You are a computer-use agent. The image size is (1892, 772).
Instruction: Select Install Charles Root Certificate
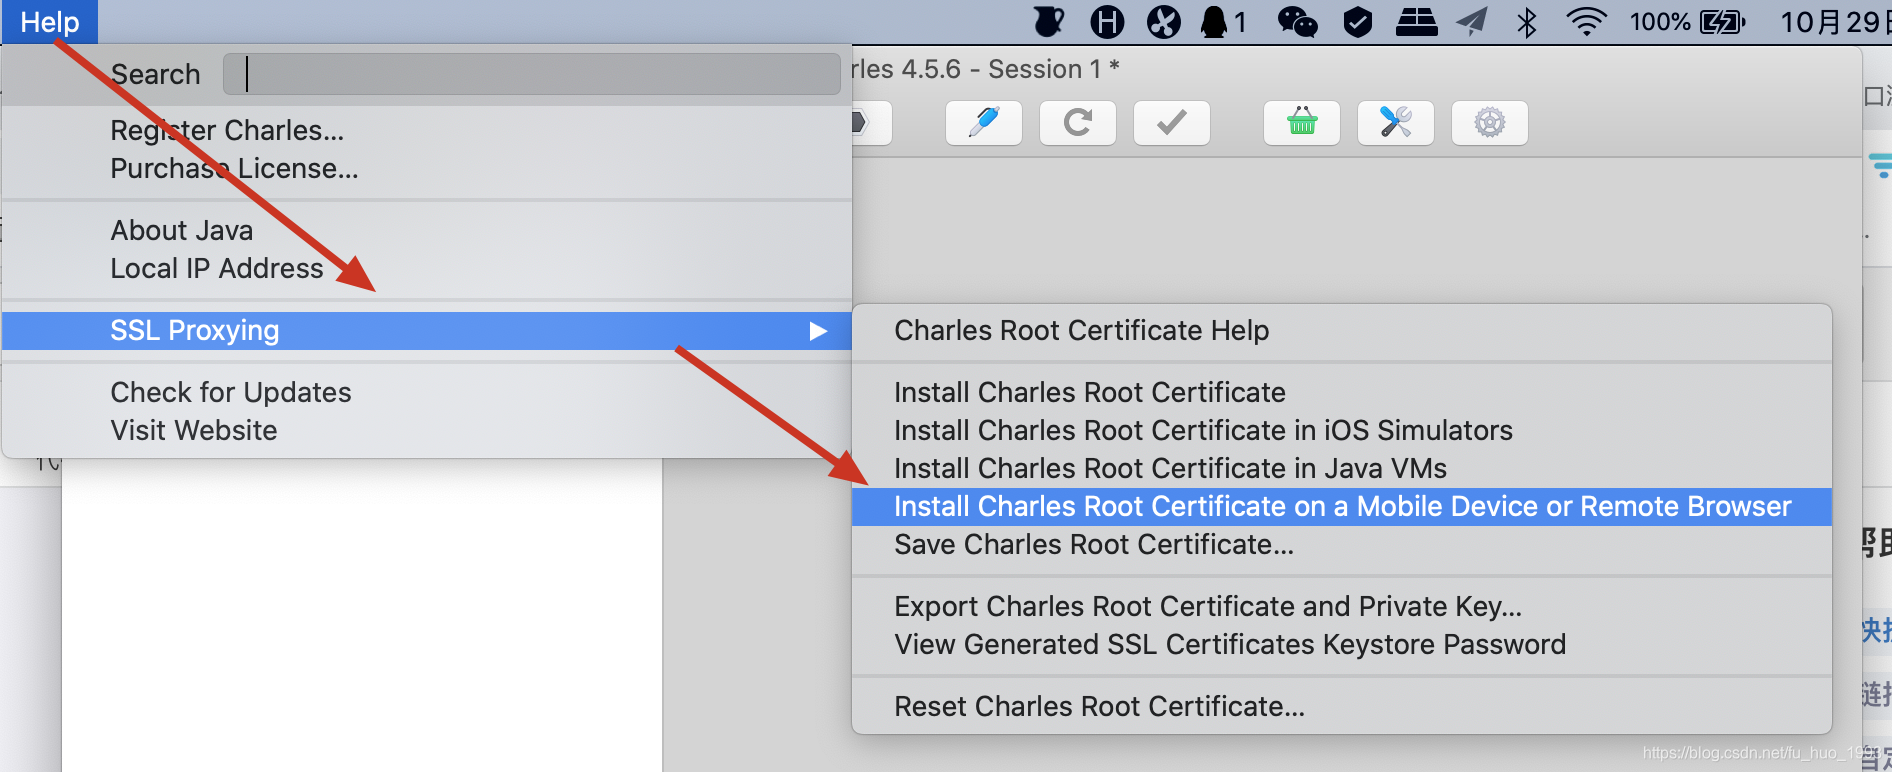[1089, 392]
